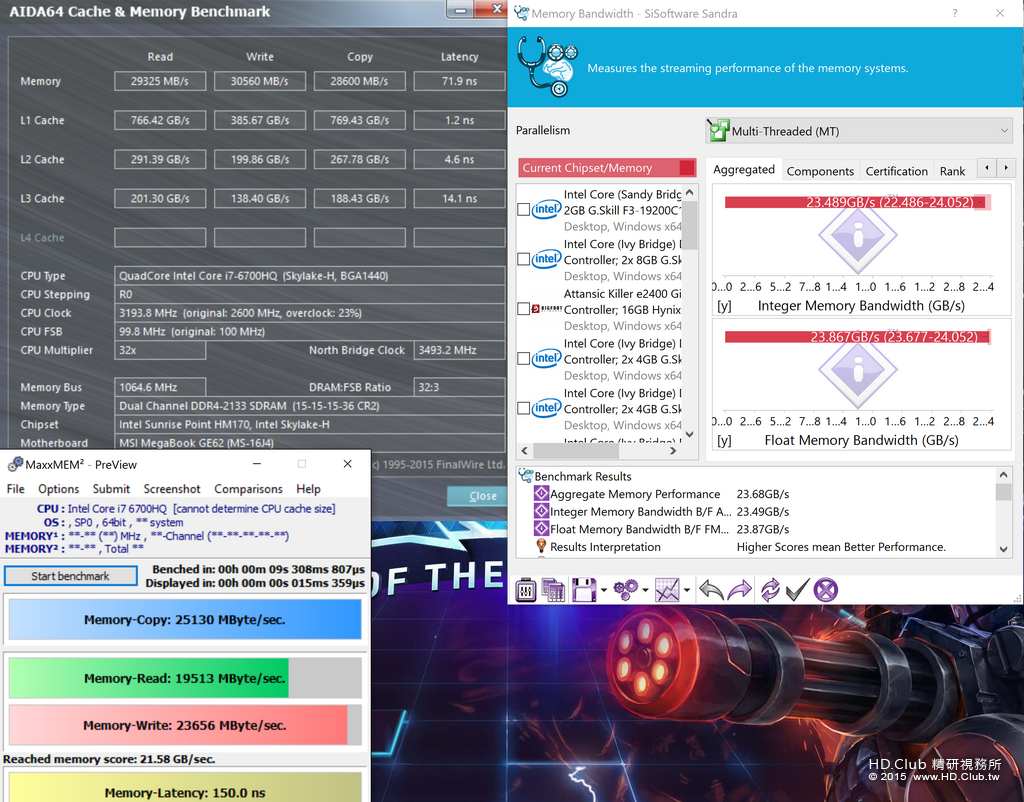This screenshot has width=1024, height=802.
Task: Click the Attansic Killer e2400 vendor logo
Action: (547, 309)
